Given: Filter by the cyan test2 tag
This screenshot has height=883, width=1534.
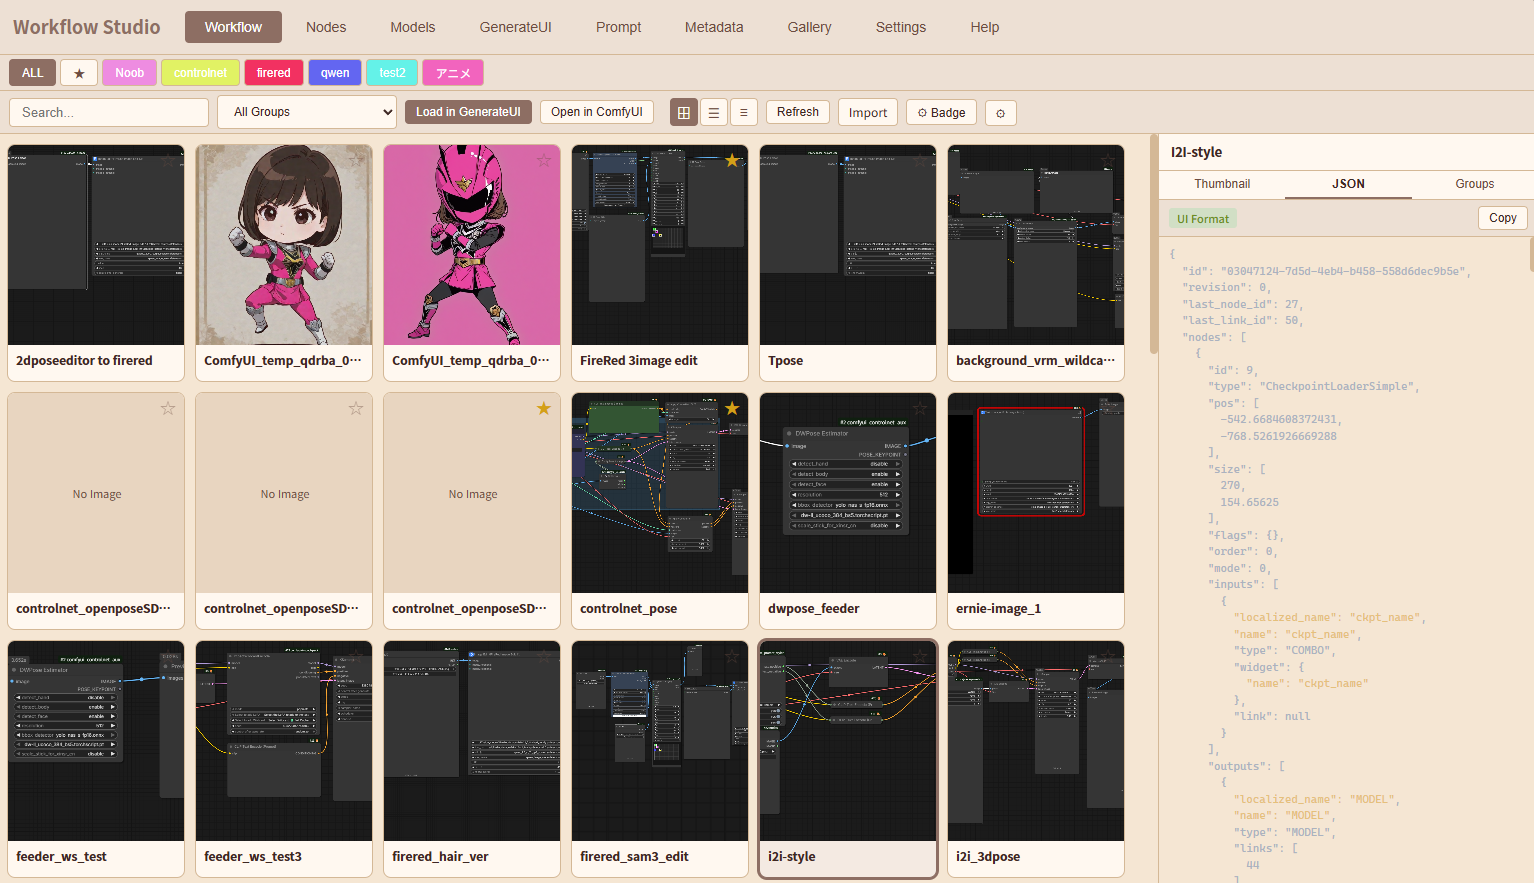Looking at the screenshot, I should point(392,73).
